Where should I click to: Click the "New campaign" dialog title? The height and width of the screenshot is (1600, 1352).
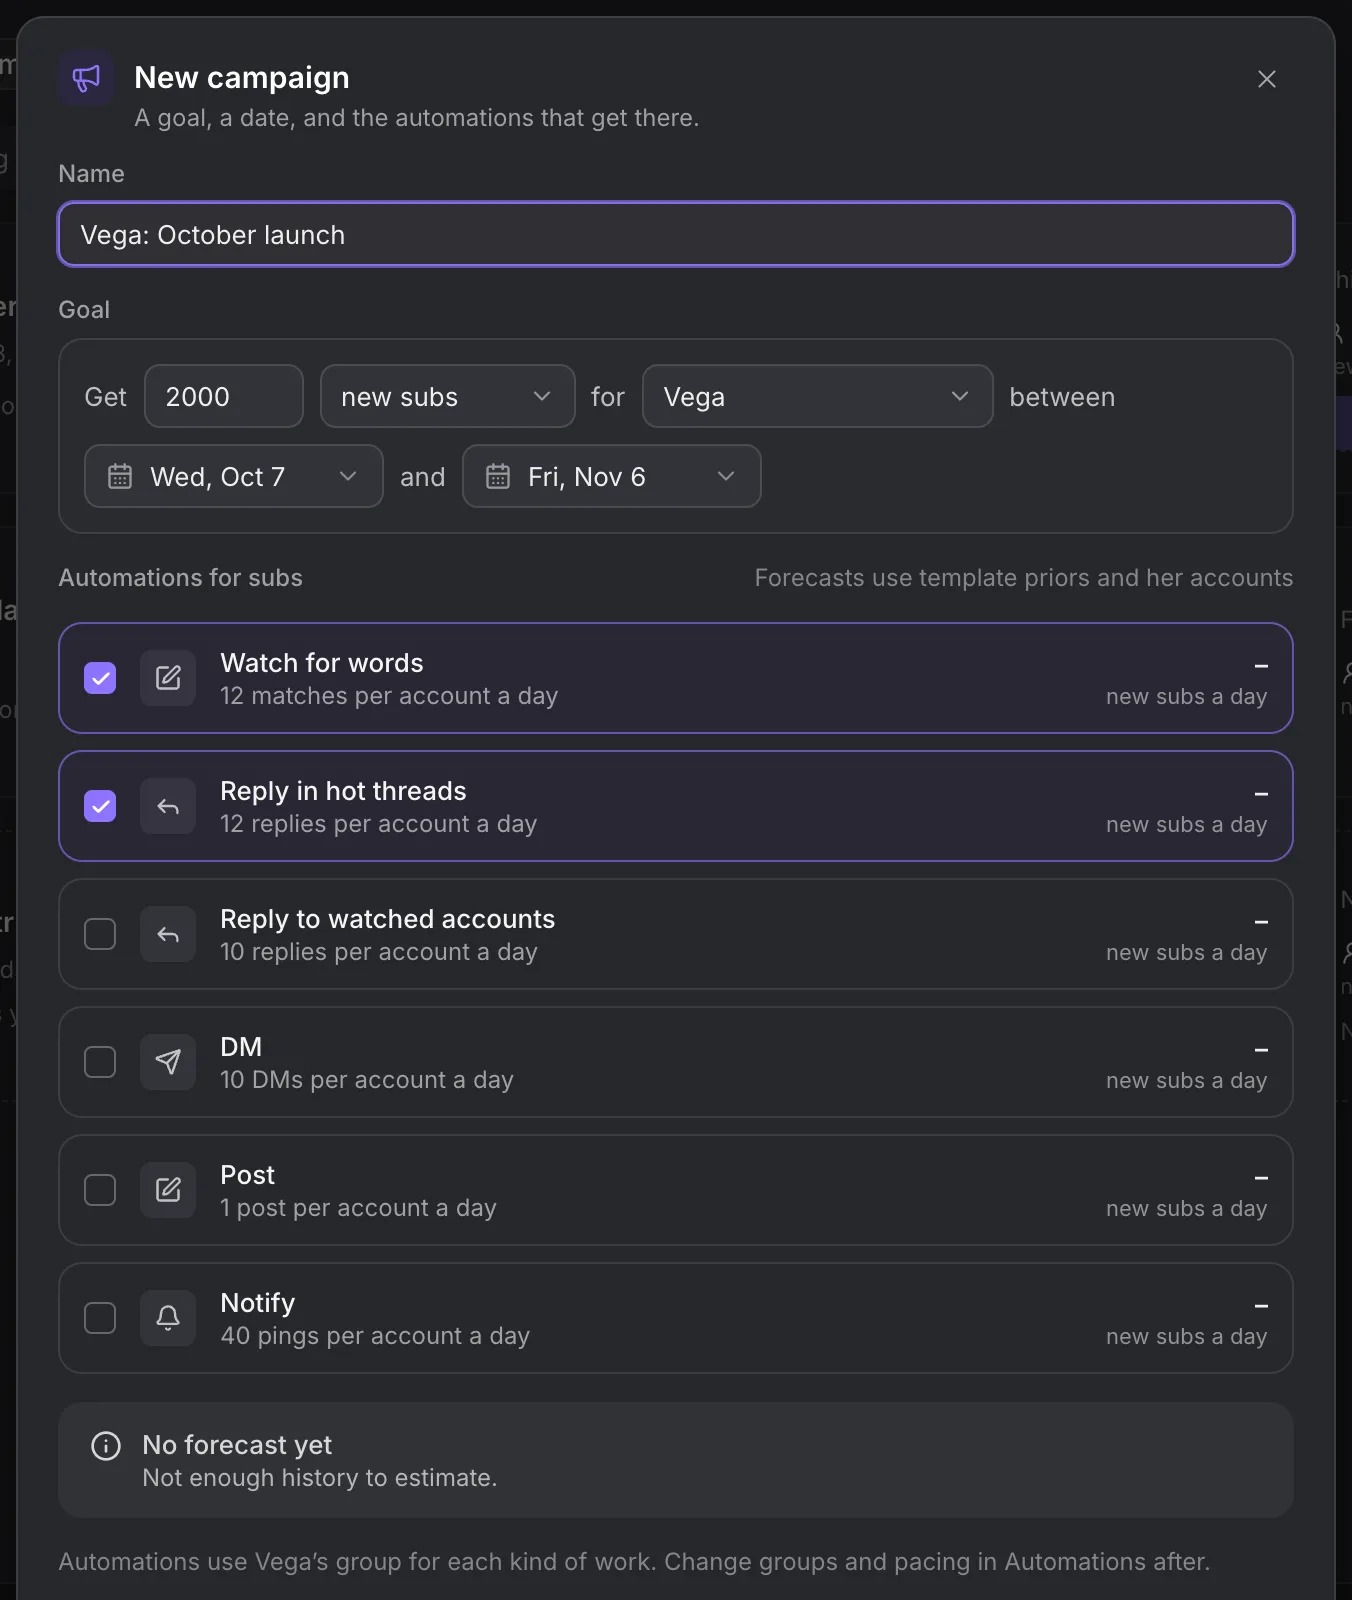(242, 77)
